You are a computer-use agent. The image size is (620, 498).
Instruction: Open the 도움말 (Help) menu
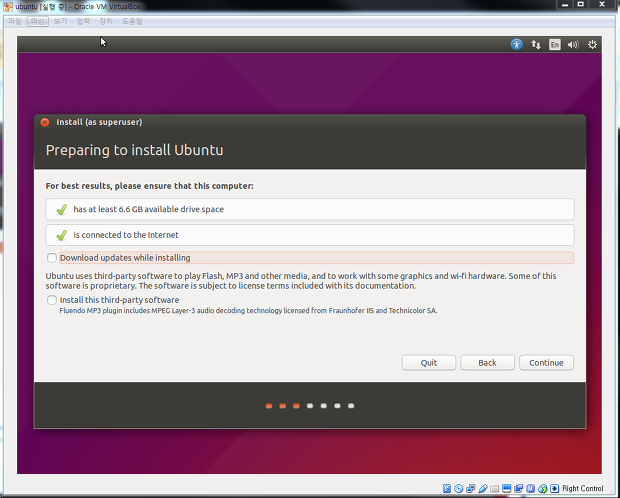pos(132,21)
